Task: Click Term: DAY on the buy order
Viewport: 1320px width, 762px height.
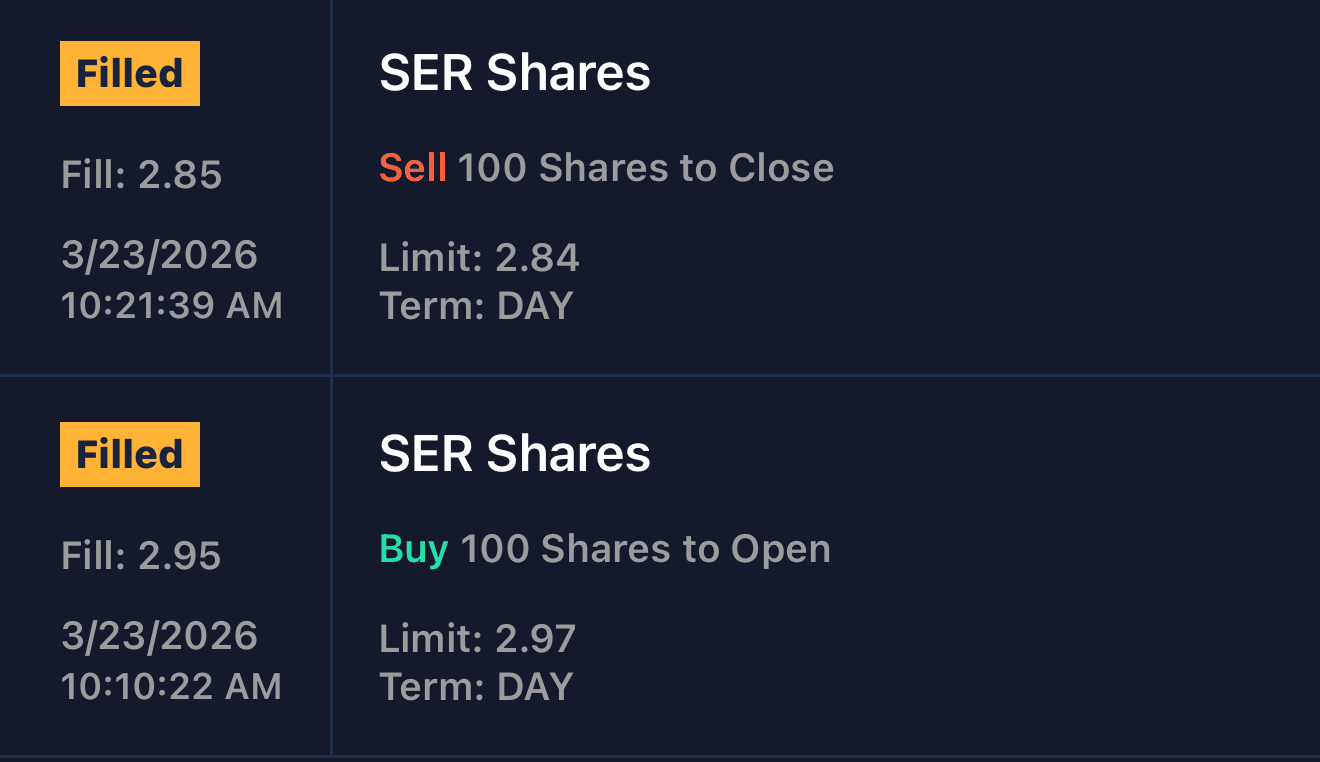Action: [x=476, y=687]
